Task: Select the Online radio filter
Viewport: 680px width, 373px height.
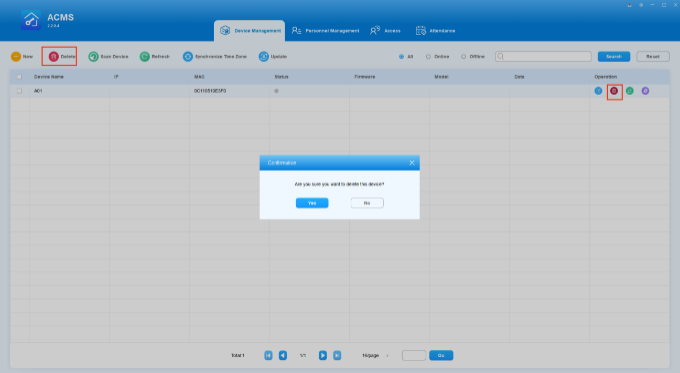Action: tap(428, 57)
